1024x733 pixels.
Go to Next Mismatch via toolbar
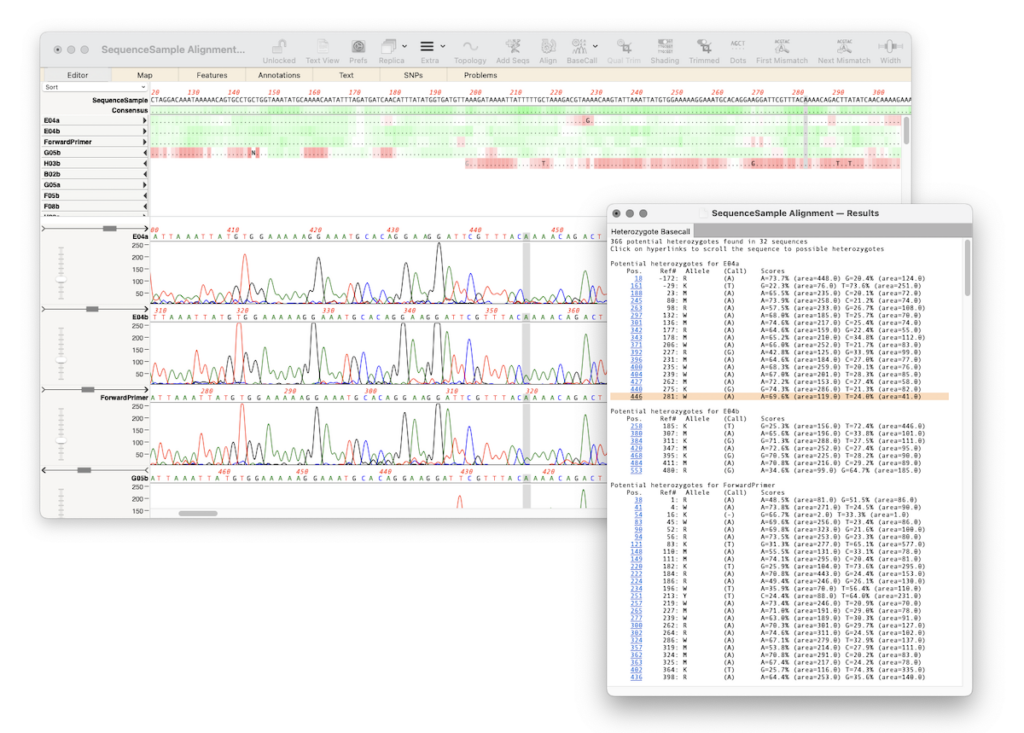(844, 46)
